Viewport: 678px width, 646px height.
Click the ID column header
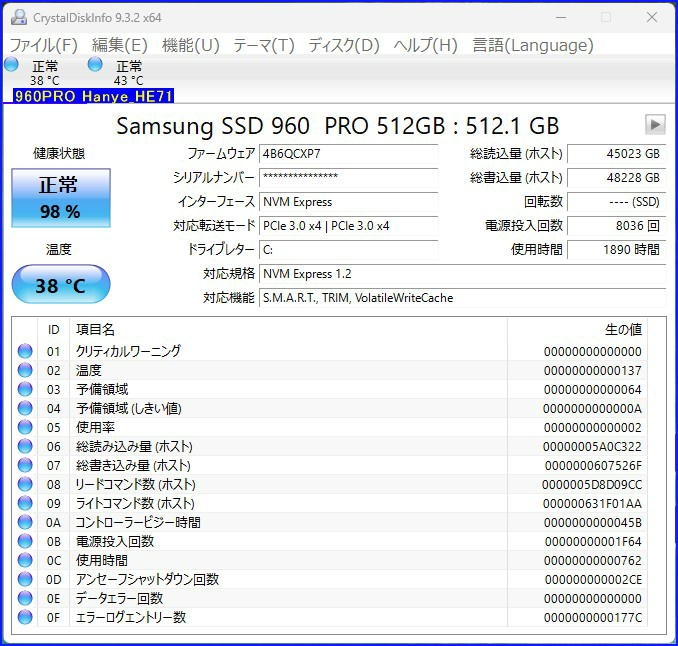click(x=54, y=330)
